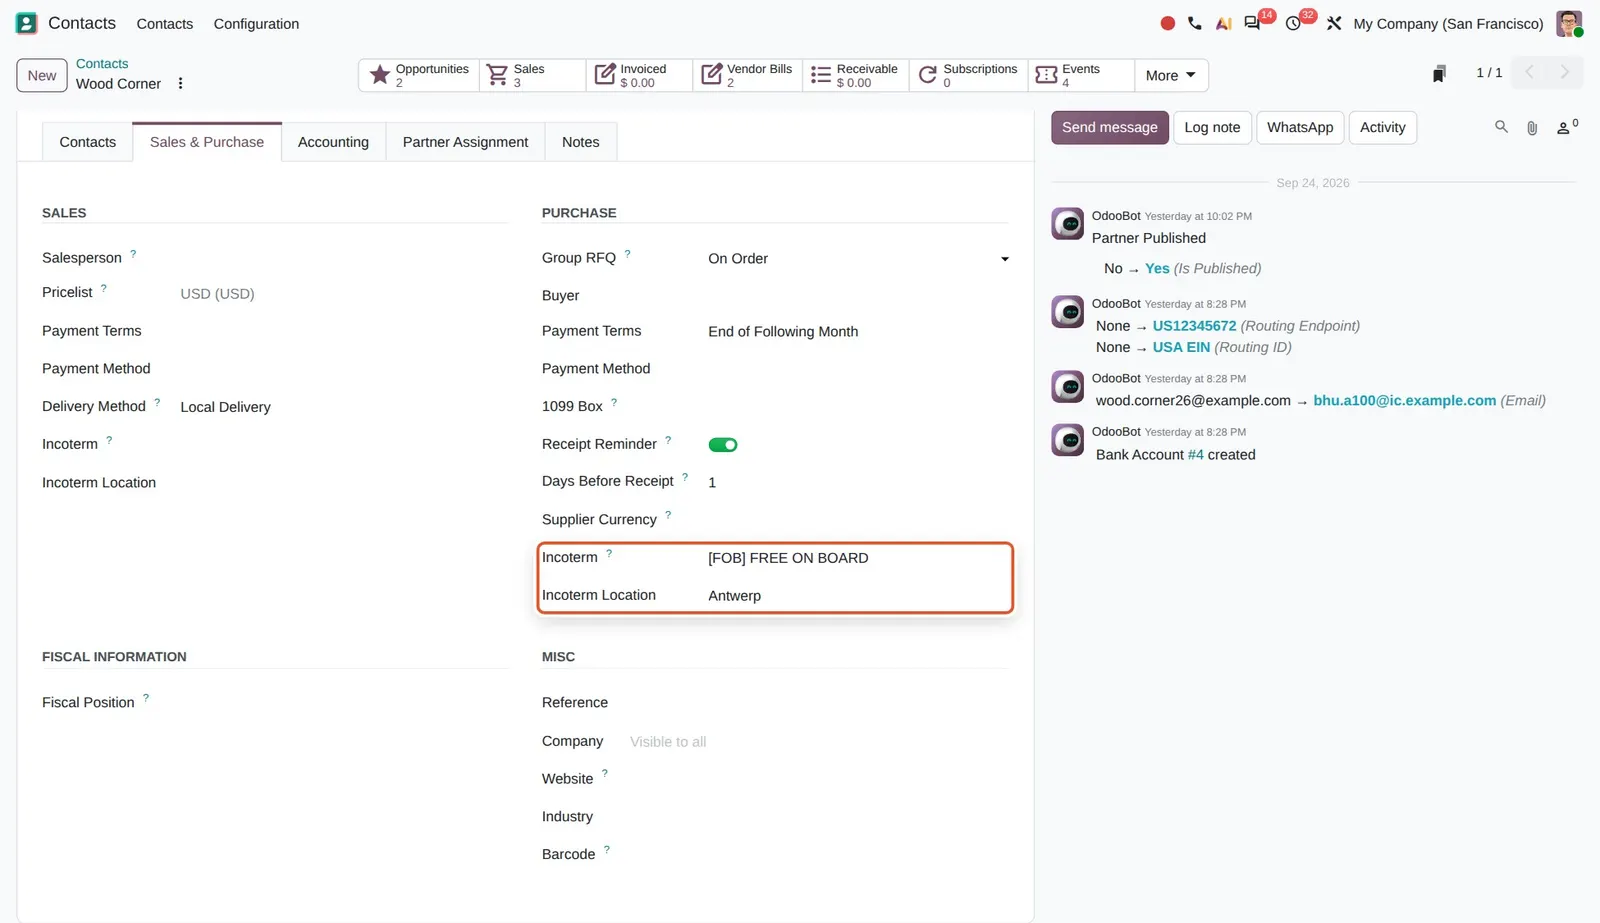The image size is (1600, 923).
Task: Open the Invoiced stat button
Action: 639,75
